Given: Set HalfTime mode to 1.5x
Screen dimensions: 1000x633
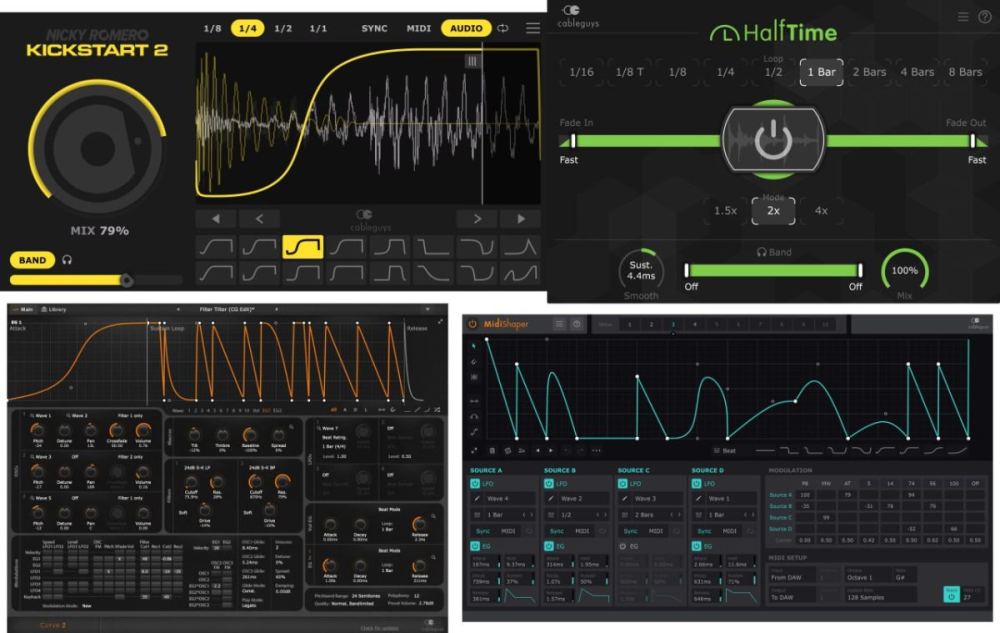Looking at the screenshot, I should click(725, 210).
